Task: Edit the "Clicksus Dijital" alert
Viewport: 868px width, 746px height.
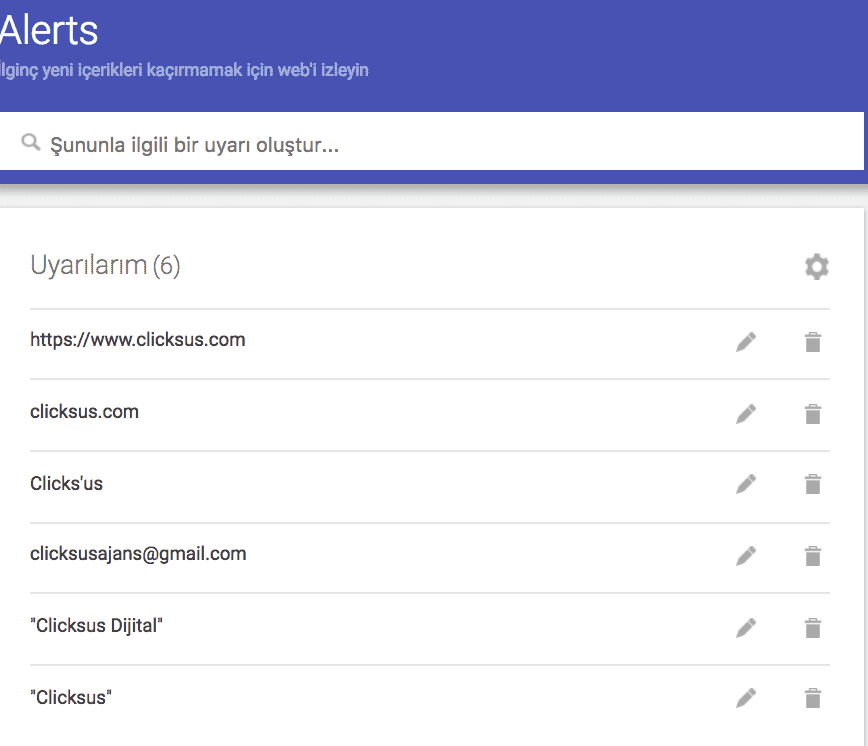Action: (746, 627)
